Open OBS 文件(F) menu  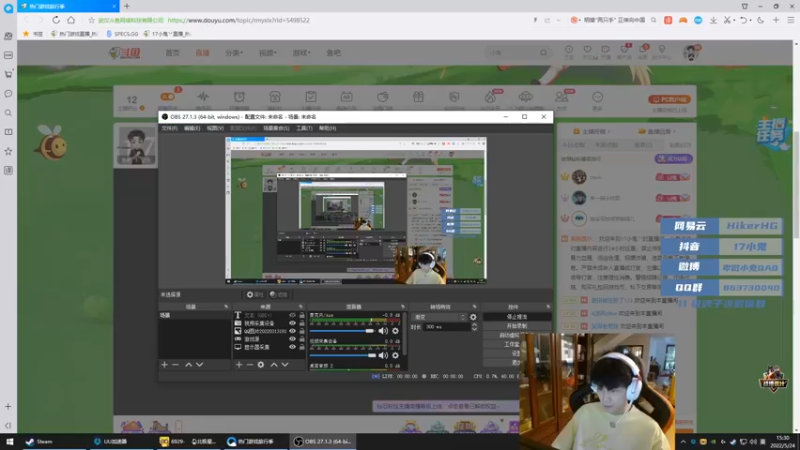click(169, 128)
